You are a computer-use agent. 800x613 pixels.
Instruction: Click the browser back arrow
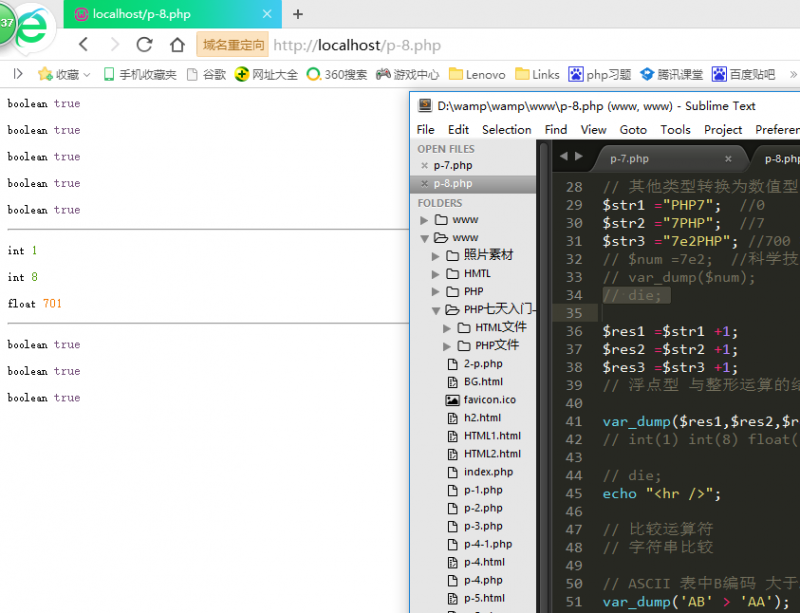click(x=83, y=45)
